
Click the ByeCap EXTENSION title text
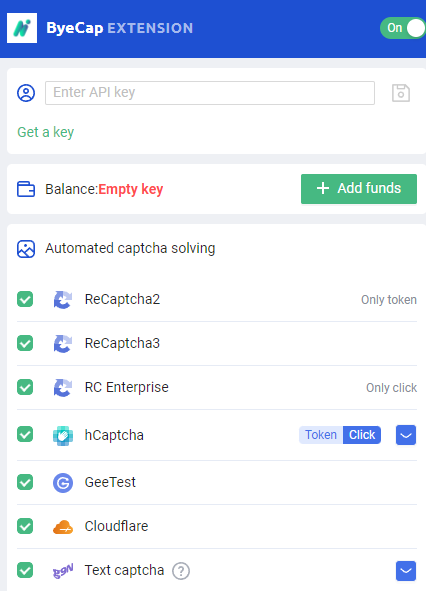click(120, 28)
